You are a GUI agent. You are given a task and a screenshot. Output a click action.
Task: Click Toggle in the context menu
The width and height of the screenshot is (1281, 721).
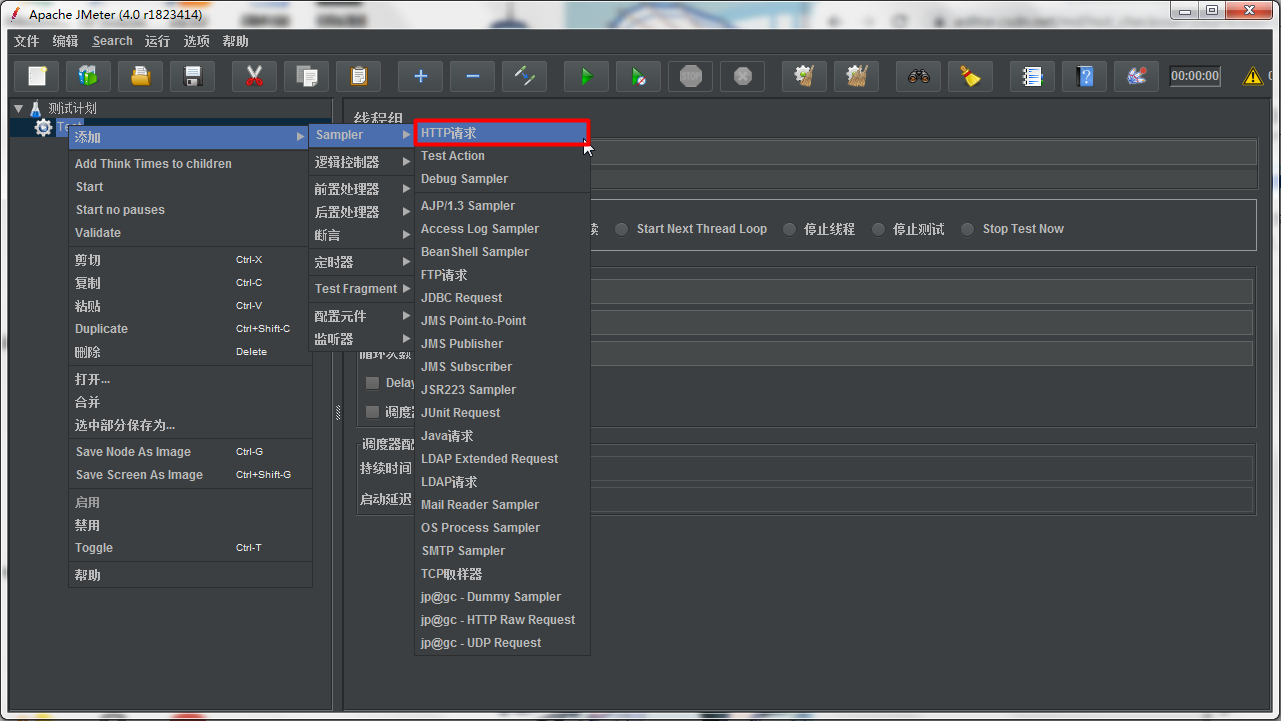[x=190, y=548]
